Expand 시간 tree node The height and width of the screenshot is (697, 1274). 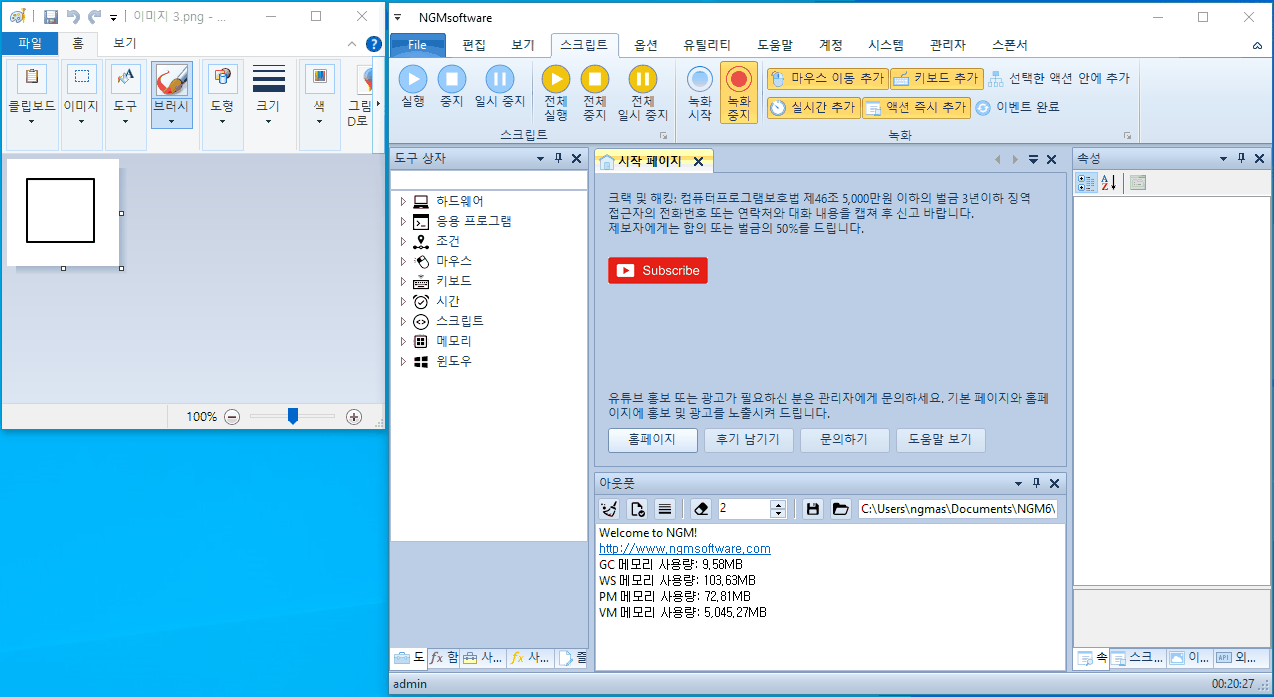click(x=403, y=301)
